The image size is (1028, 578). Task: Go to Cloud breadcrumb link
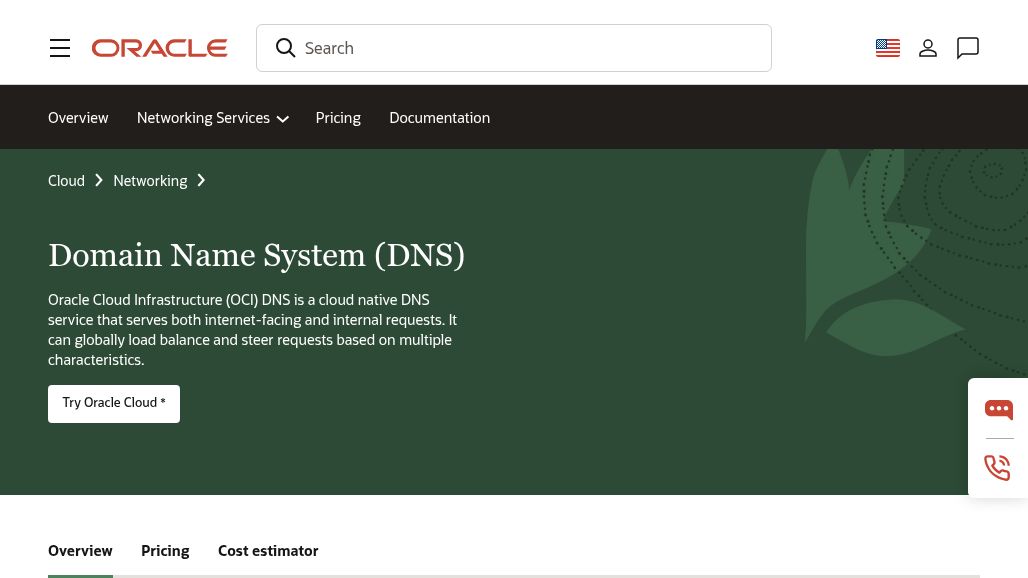click(x=66, y=181)
